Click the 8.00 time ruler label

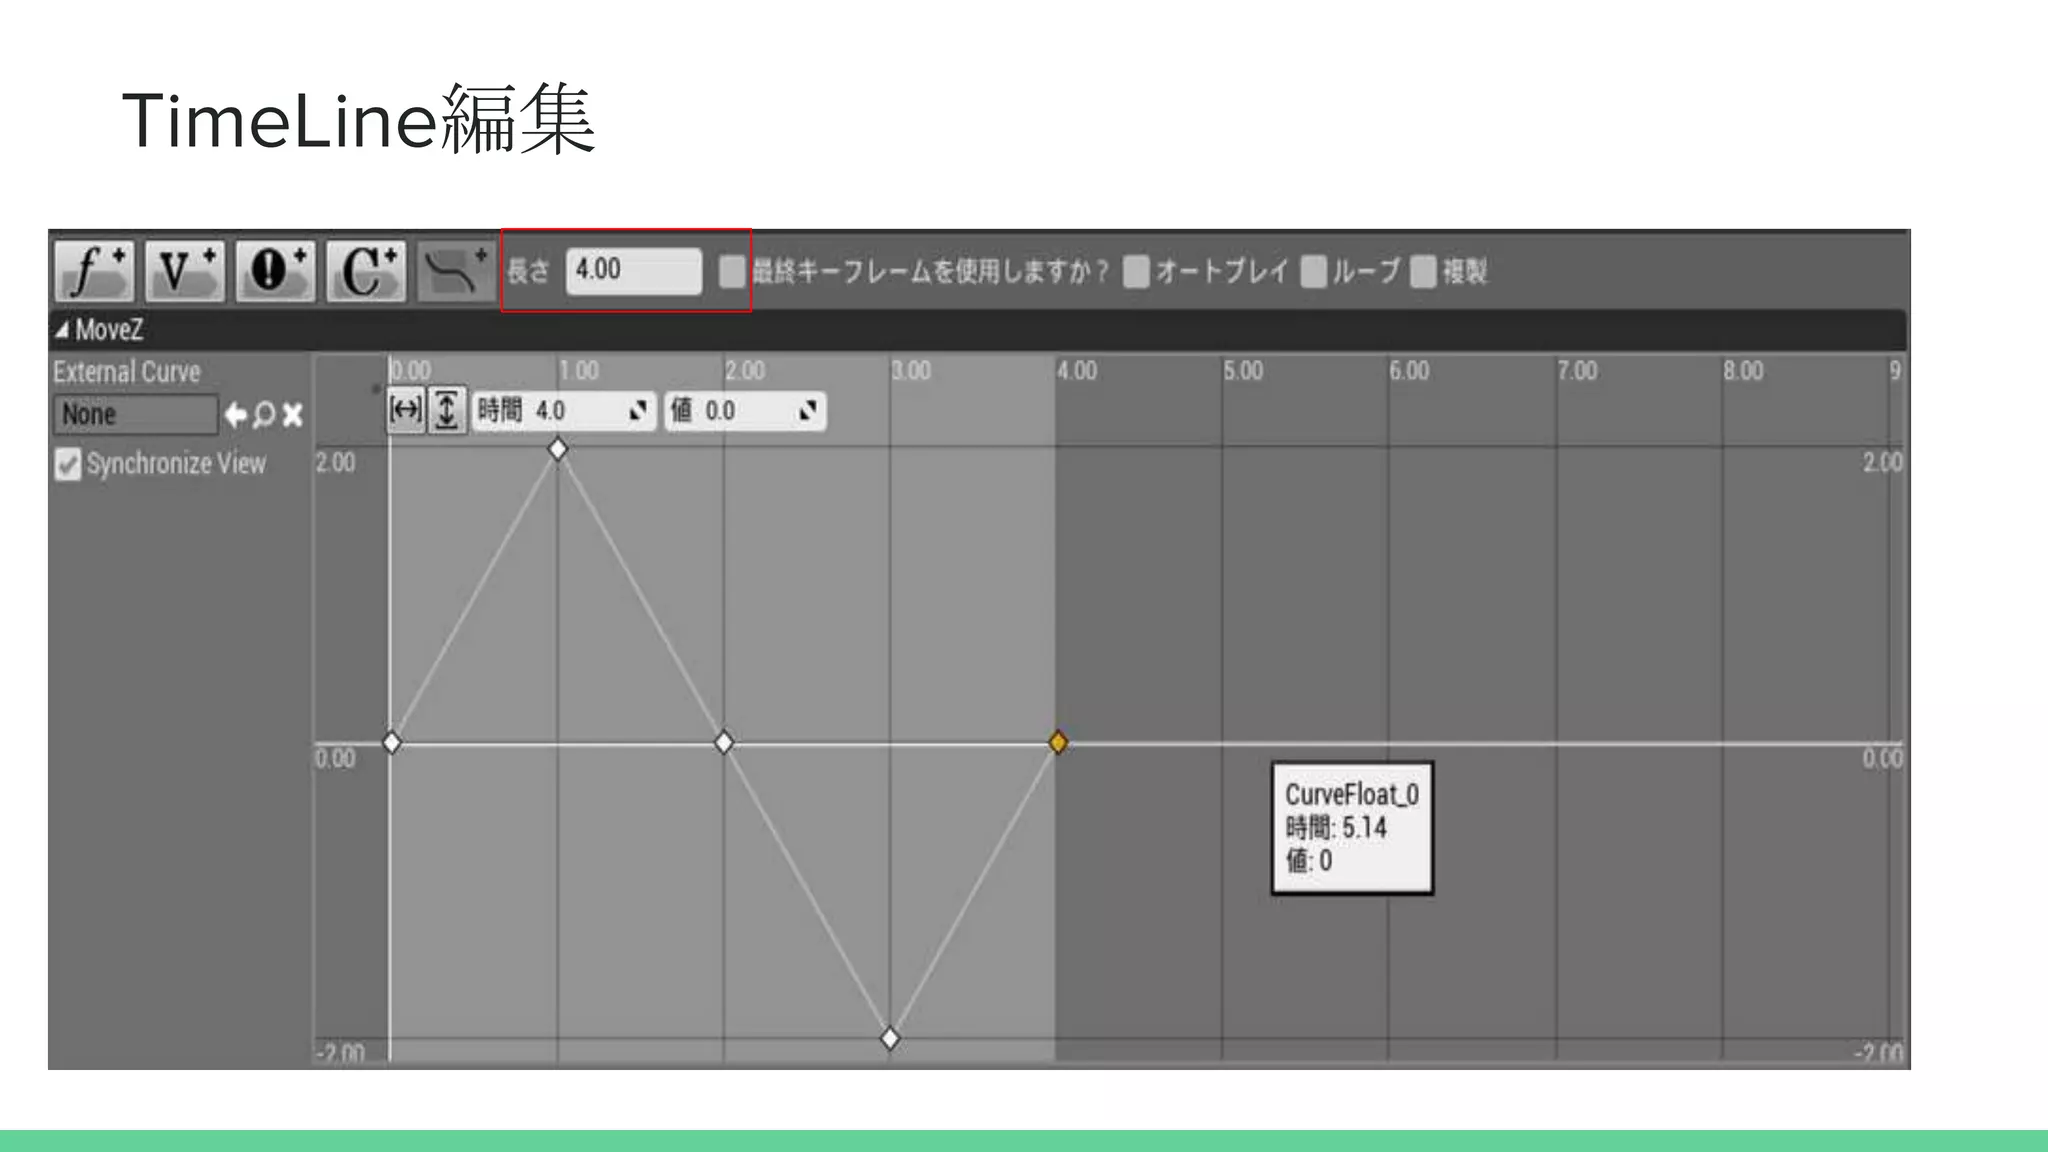coord(1743,371)
